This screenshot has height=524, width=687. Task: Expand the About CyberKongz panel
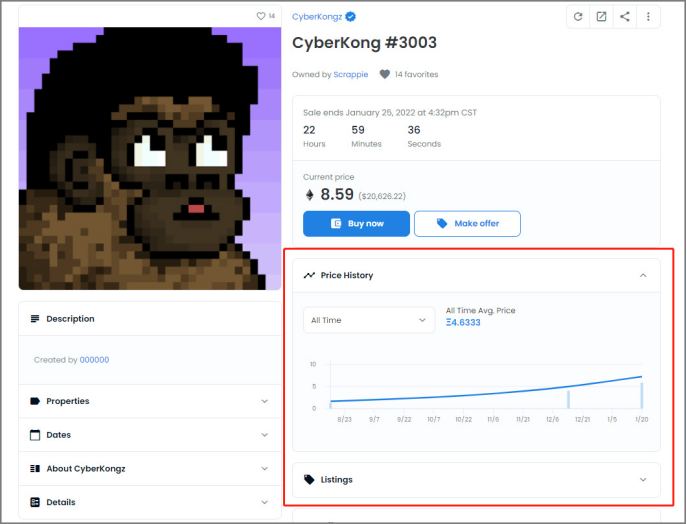tap(264, 468)
